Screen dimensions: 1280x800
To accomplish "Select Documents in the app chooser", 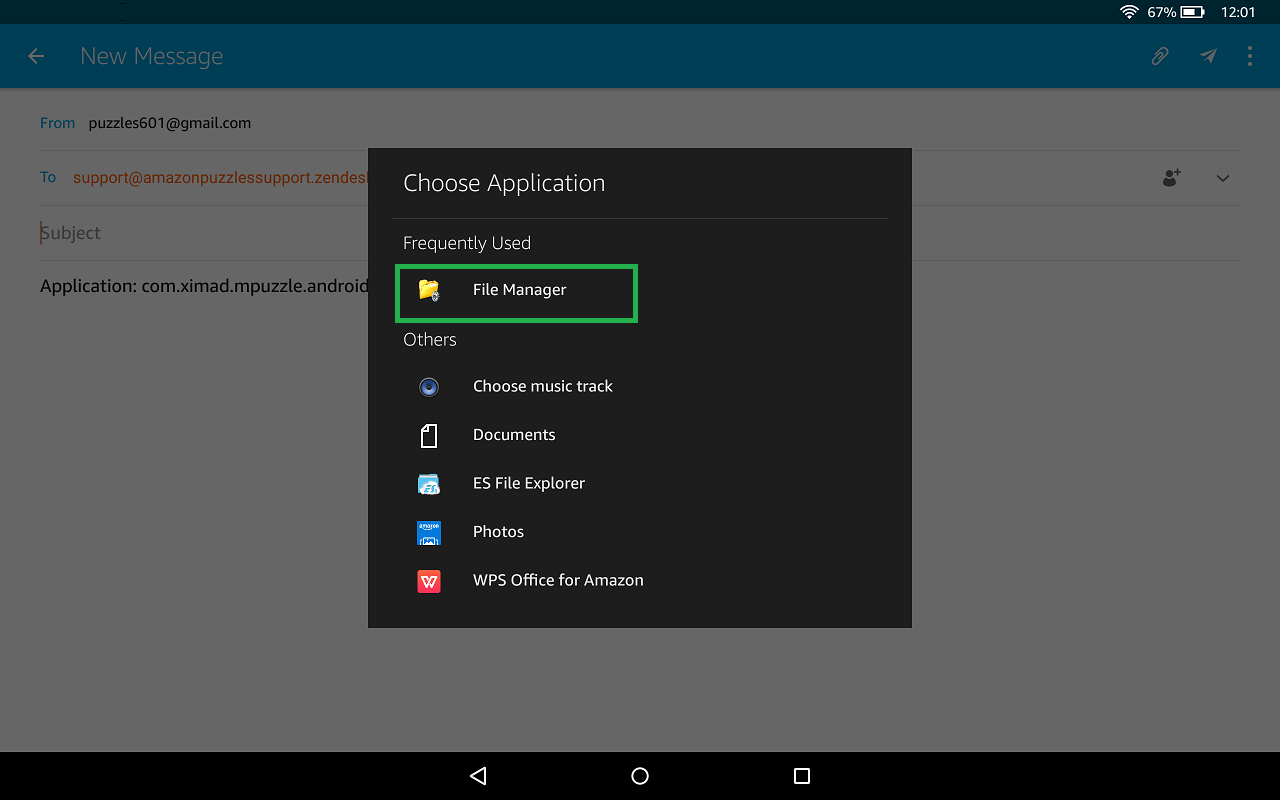I will pos(514,435).
